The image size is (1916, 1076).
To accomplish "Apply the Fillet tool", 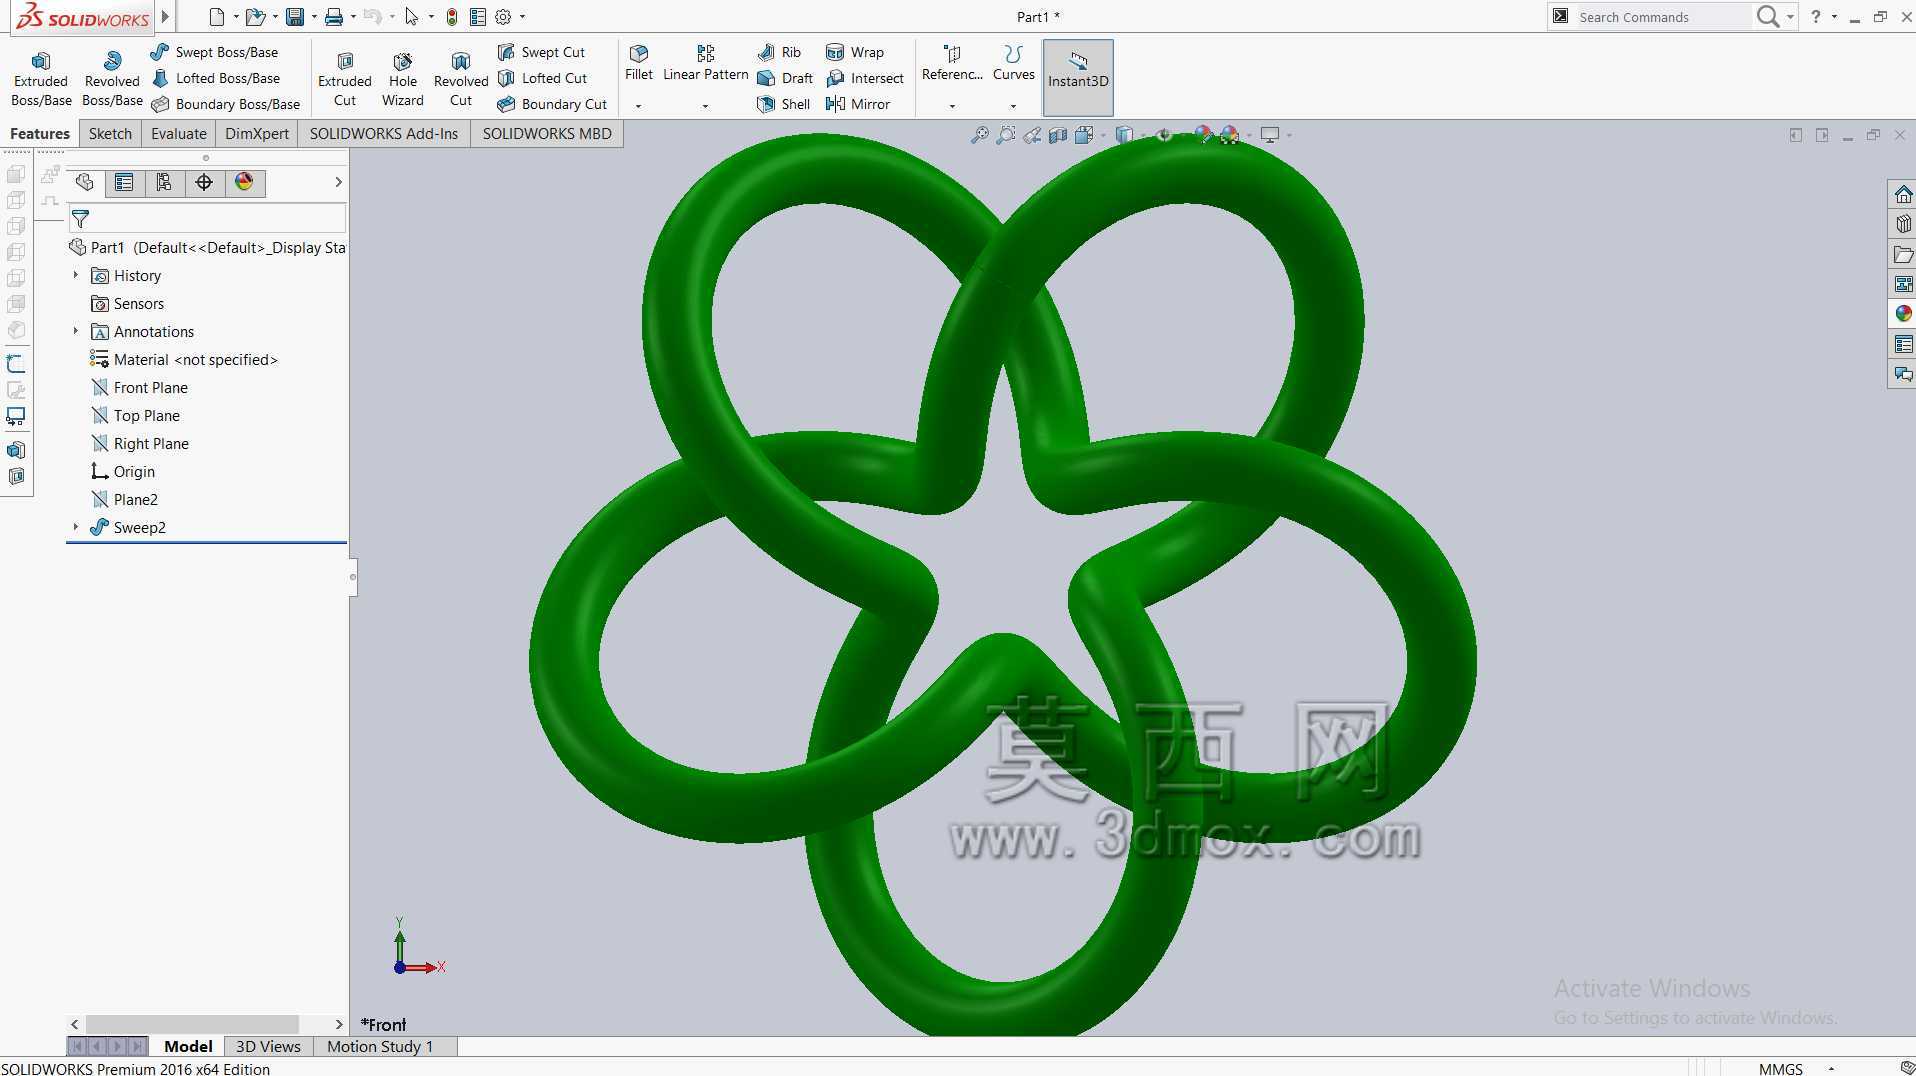I will (x=639, y=62).
